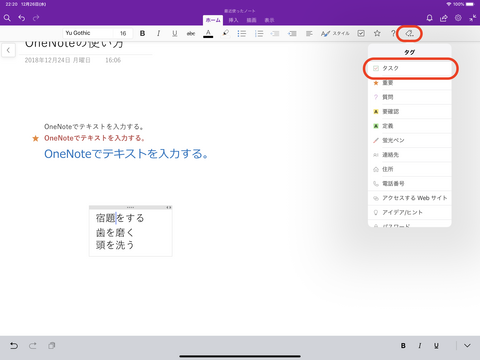
Task: Toggle underline in the ribbon
Action: point(174,33)
